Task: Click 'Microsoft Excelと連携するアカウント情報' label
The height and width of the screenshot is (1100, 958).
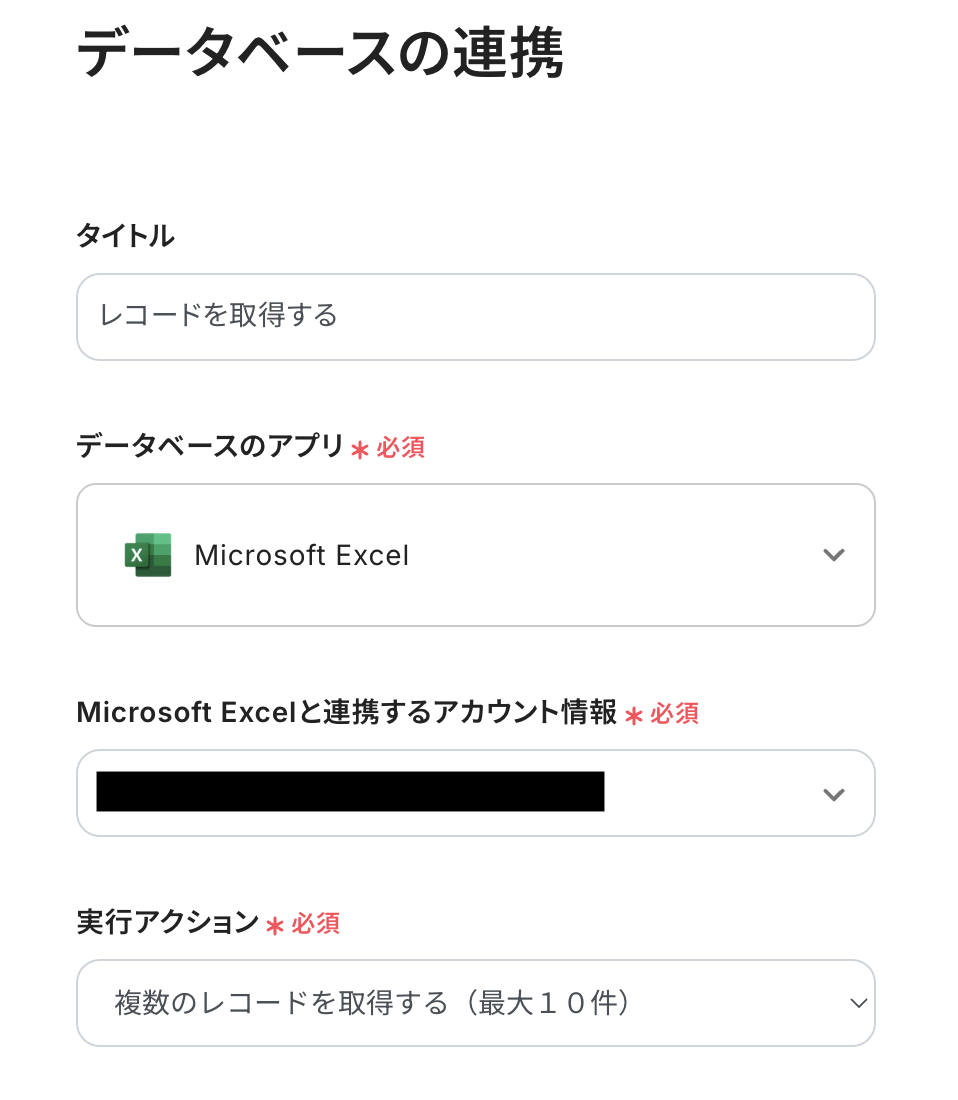Action: (346, 712)
